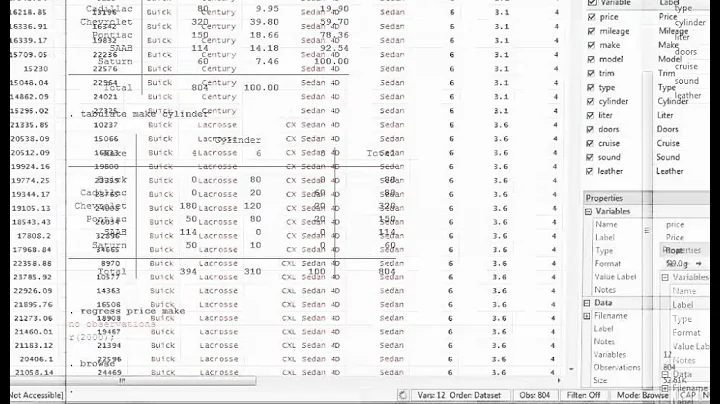
Task: Uncheck the cylinder variable checkbox
Action: (x=591, y=101)
